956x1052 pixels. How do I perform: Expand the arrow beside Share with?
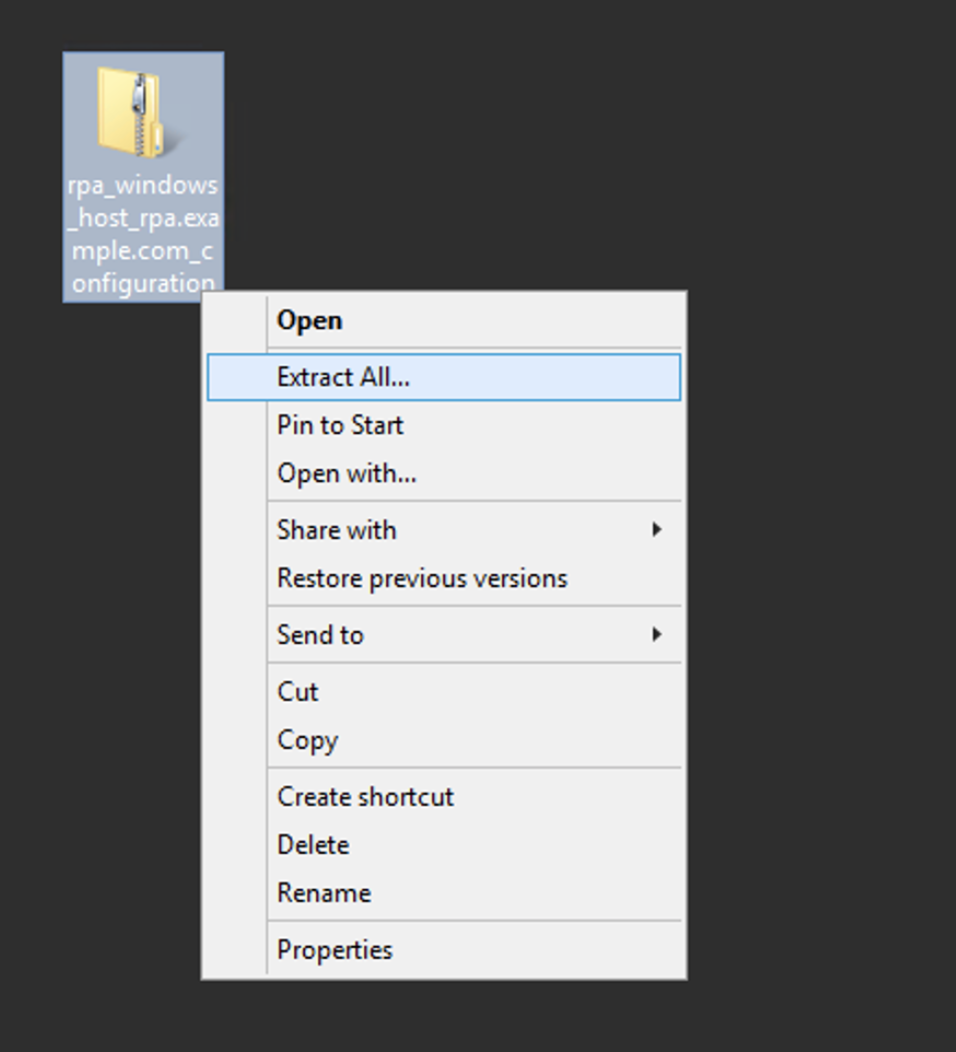coord(657,530)
